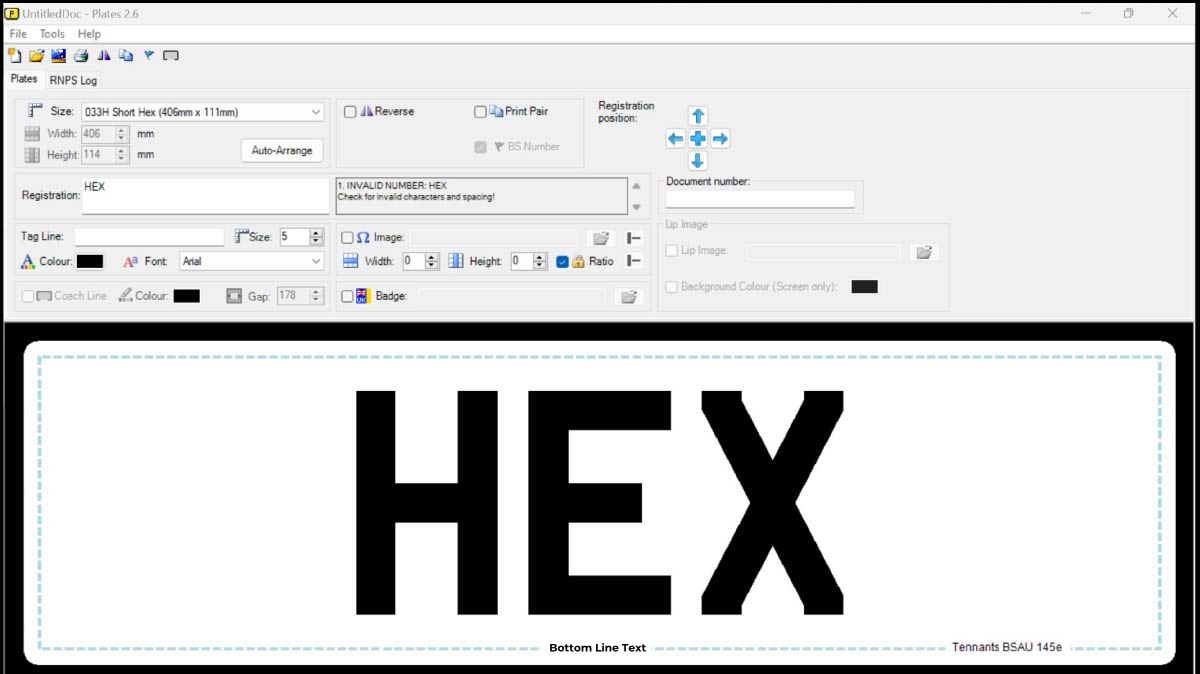
Task: Uncheck the Ratio checkbox
Action: tap(562, 262)
